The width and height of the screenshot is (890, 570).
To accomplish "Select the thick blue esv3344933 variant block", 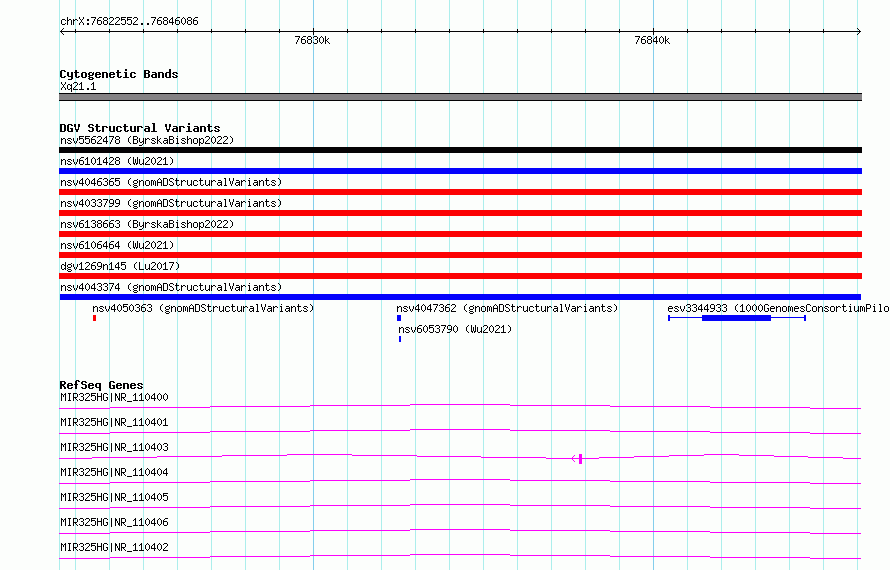I will pos(736,318).
